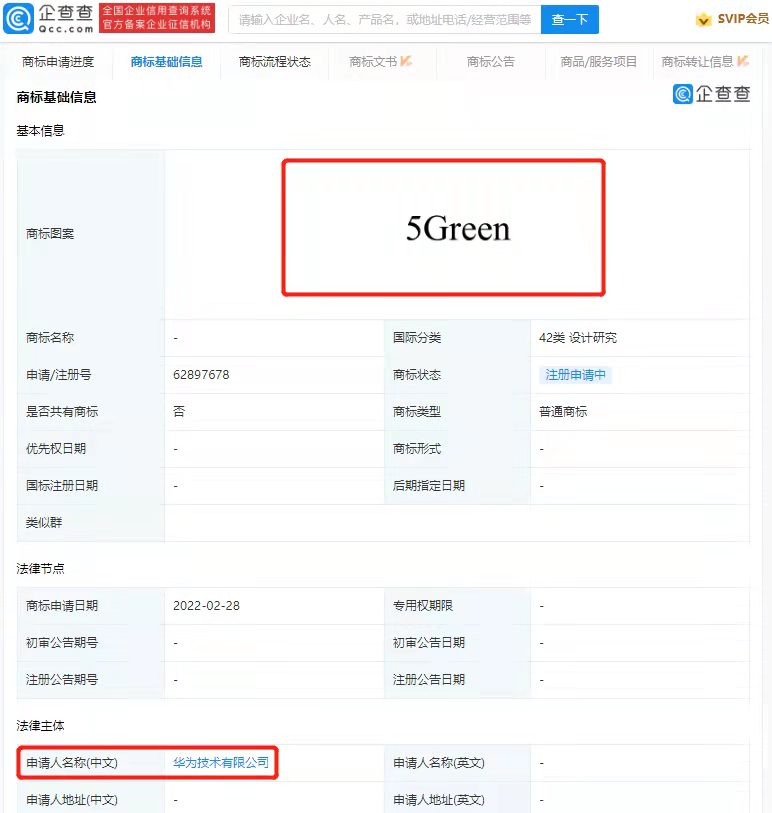Click the Qcc.com logo icon

[18, 19]
